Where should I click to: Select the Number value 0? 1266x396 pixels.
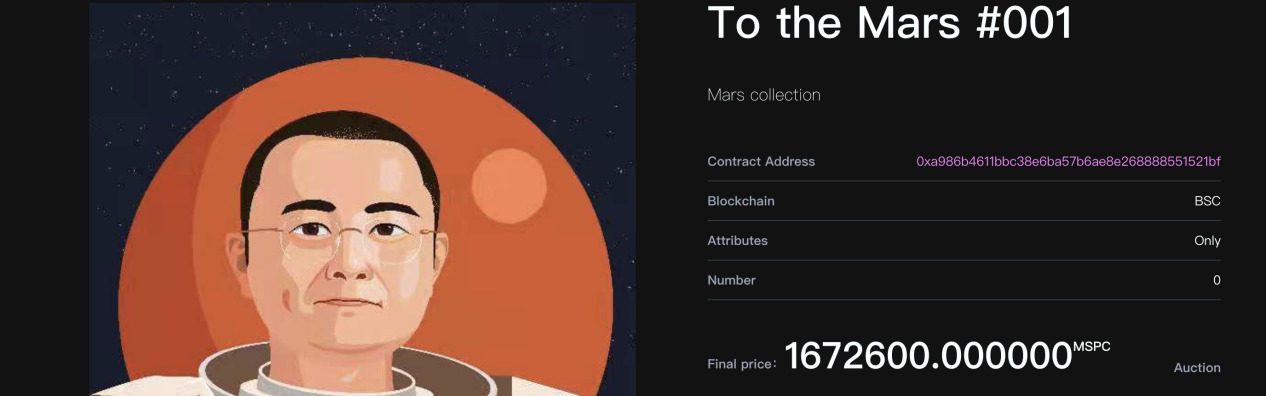point(1217,280)
